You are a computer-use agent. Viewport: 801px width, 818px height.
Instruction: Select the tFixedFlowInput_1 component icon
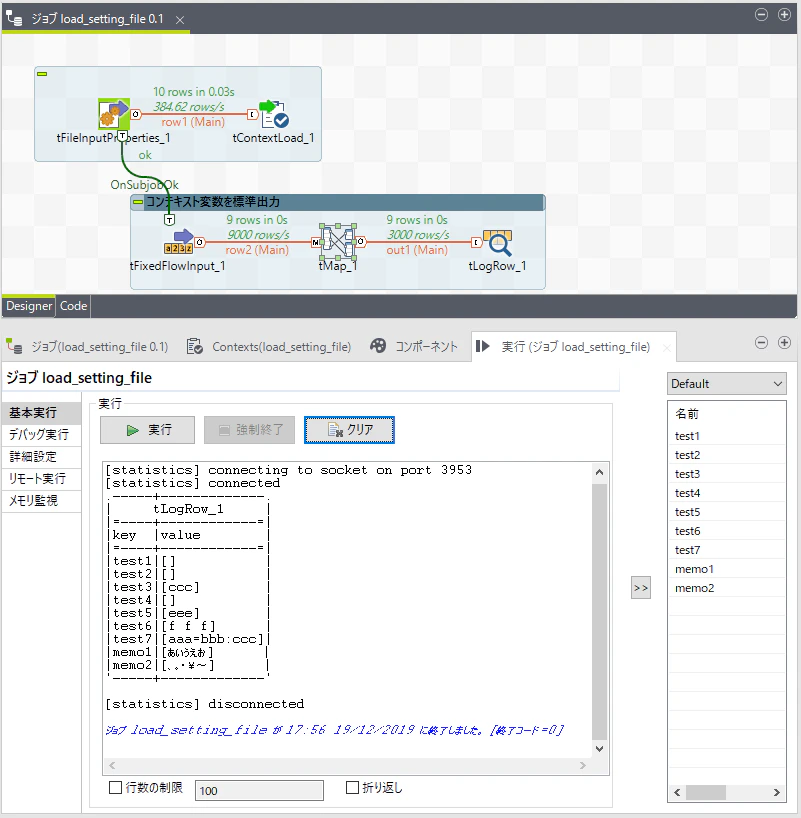(178, 242)
